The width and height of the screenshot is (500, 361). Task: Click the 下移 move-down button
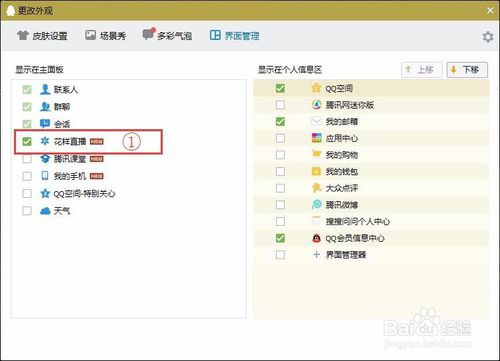coord(467,70)
